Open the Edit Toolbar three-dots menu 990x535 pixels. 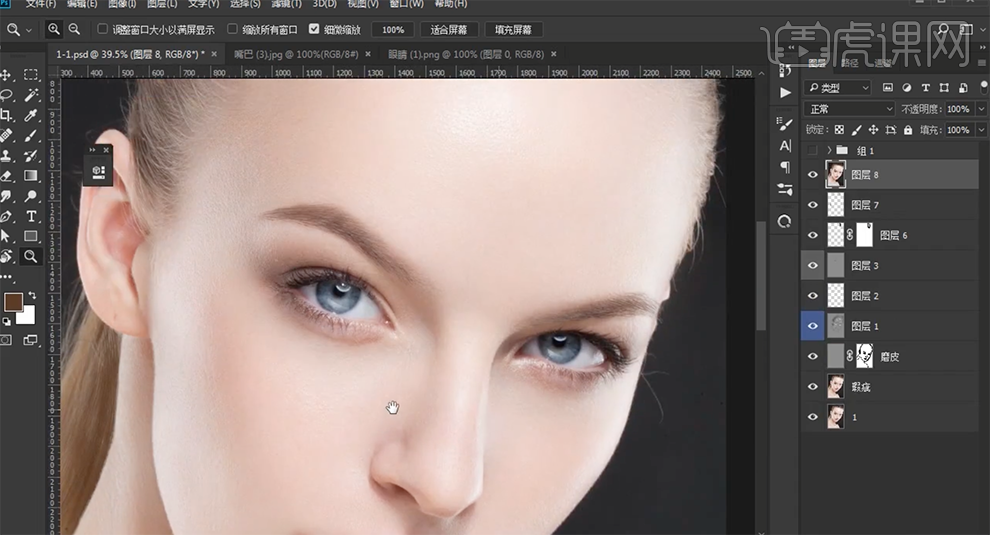(7, 277)
